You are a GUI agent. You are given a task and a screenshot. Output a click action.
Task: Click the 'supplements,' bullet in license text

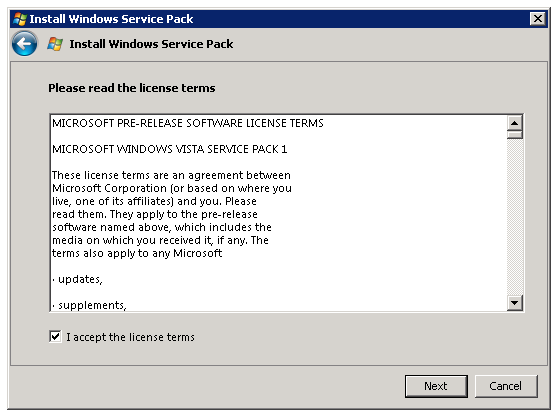pyautogui.click(x=89, y=305)
